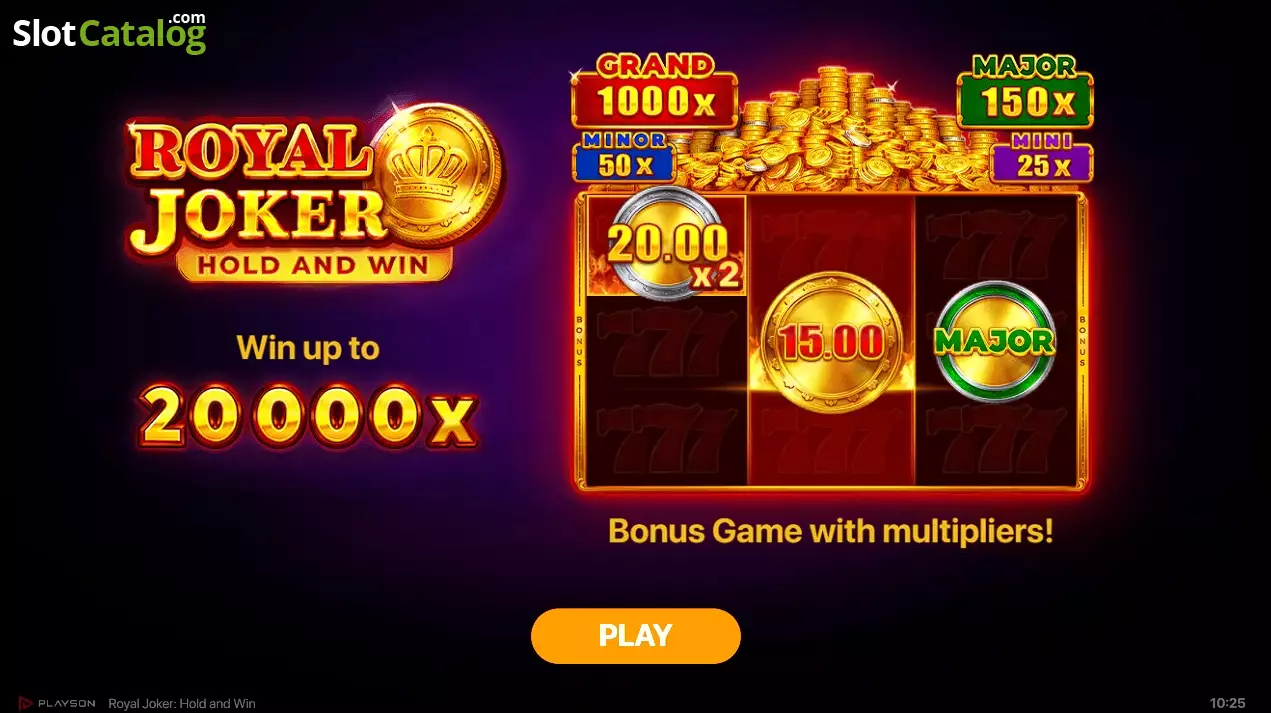The width and height of the screenshot is (1271, 713).
Task: Click the 20000x win amount text
Action: pyautogui.click(x=308, y=415)
